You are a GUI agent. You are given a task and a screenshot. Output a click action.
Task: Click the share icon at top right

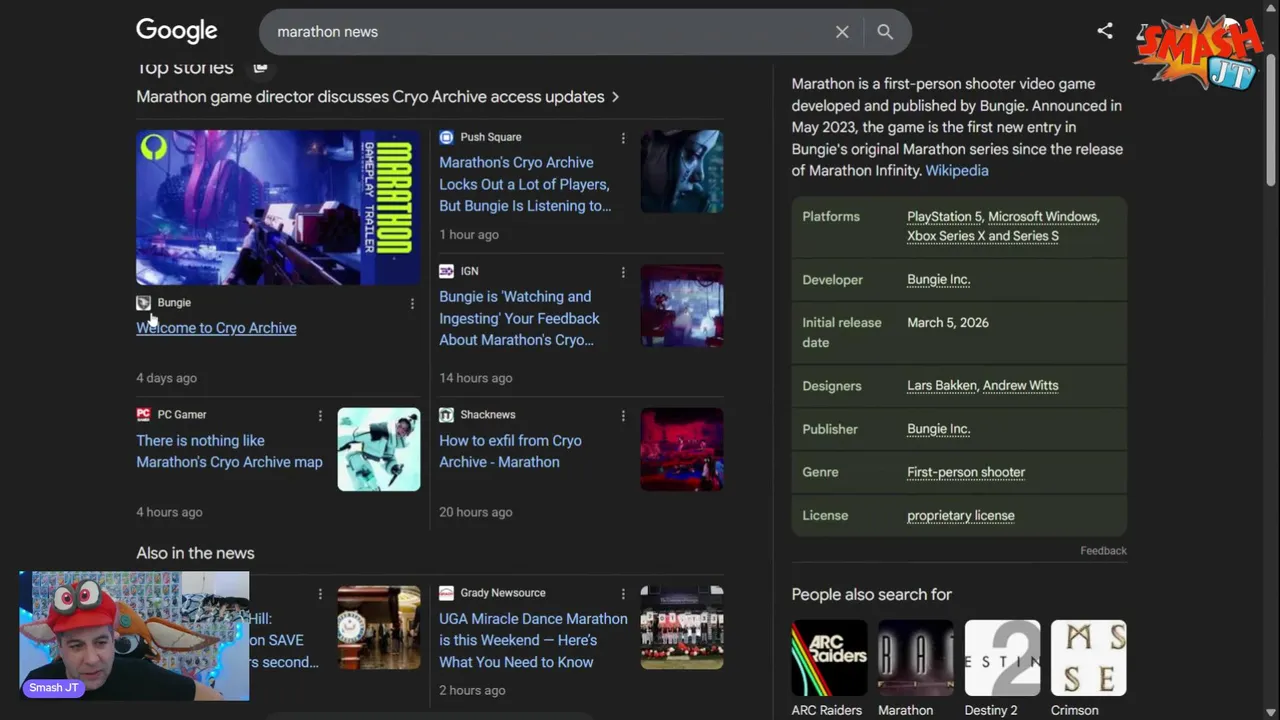[x=1105, y=31]
